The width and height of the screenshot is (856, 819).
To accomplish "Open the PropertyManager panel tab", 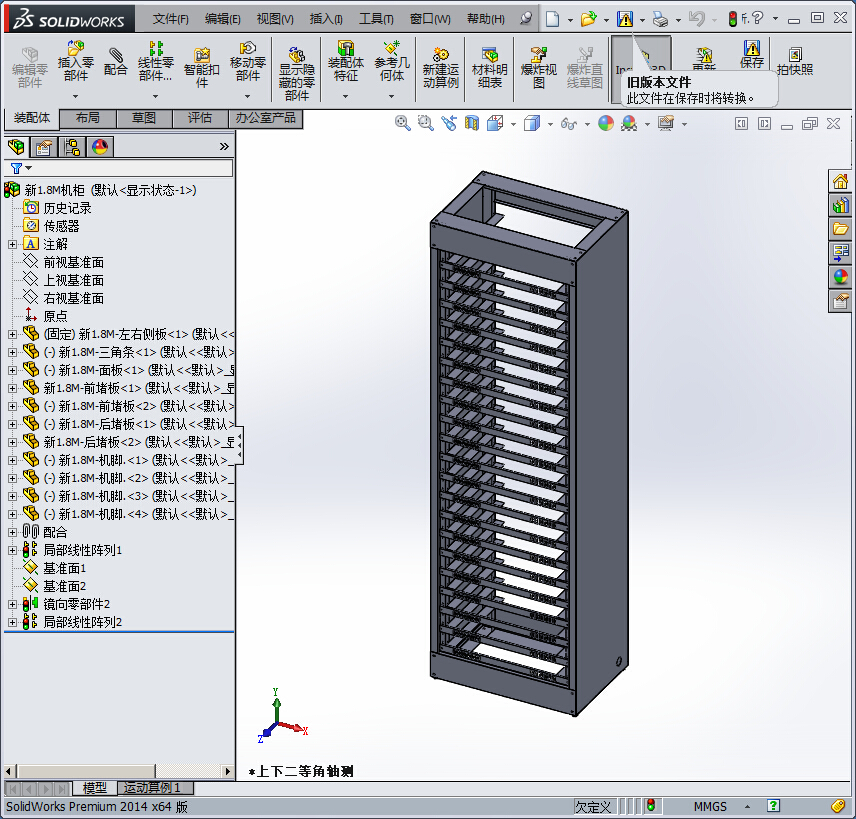I will [x=44, y=147].
